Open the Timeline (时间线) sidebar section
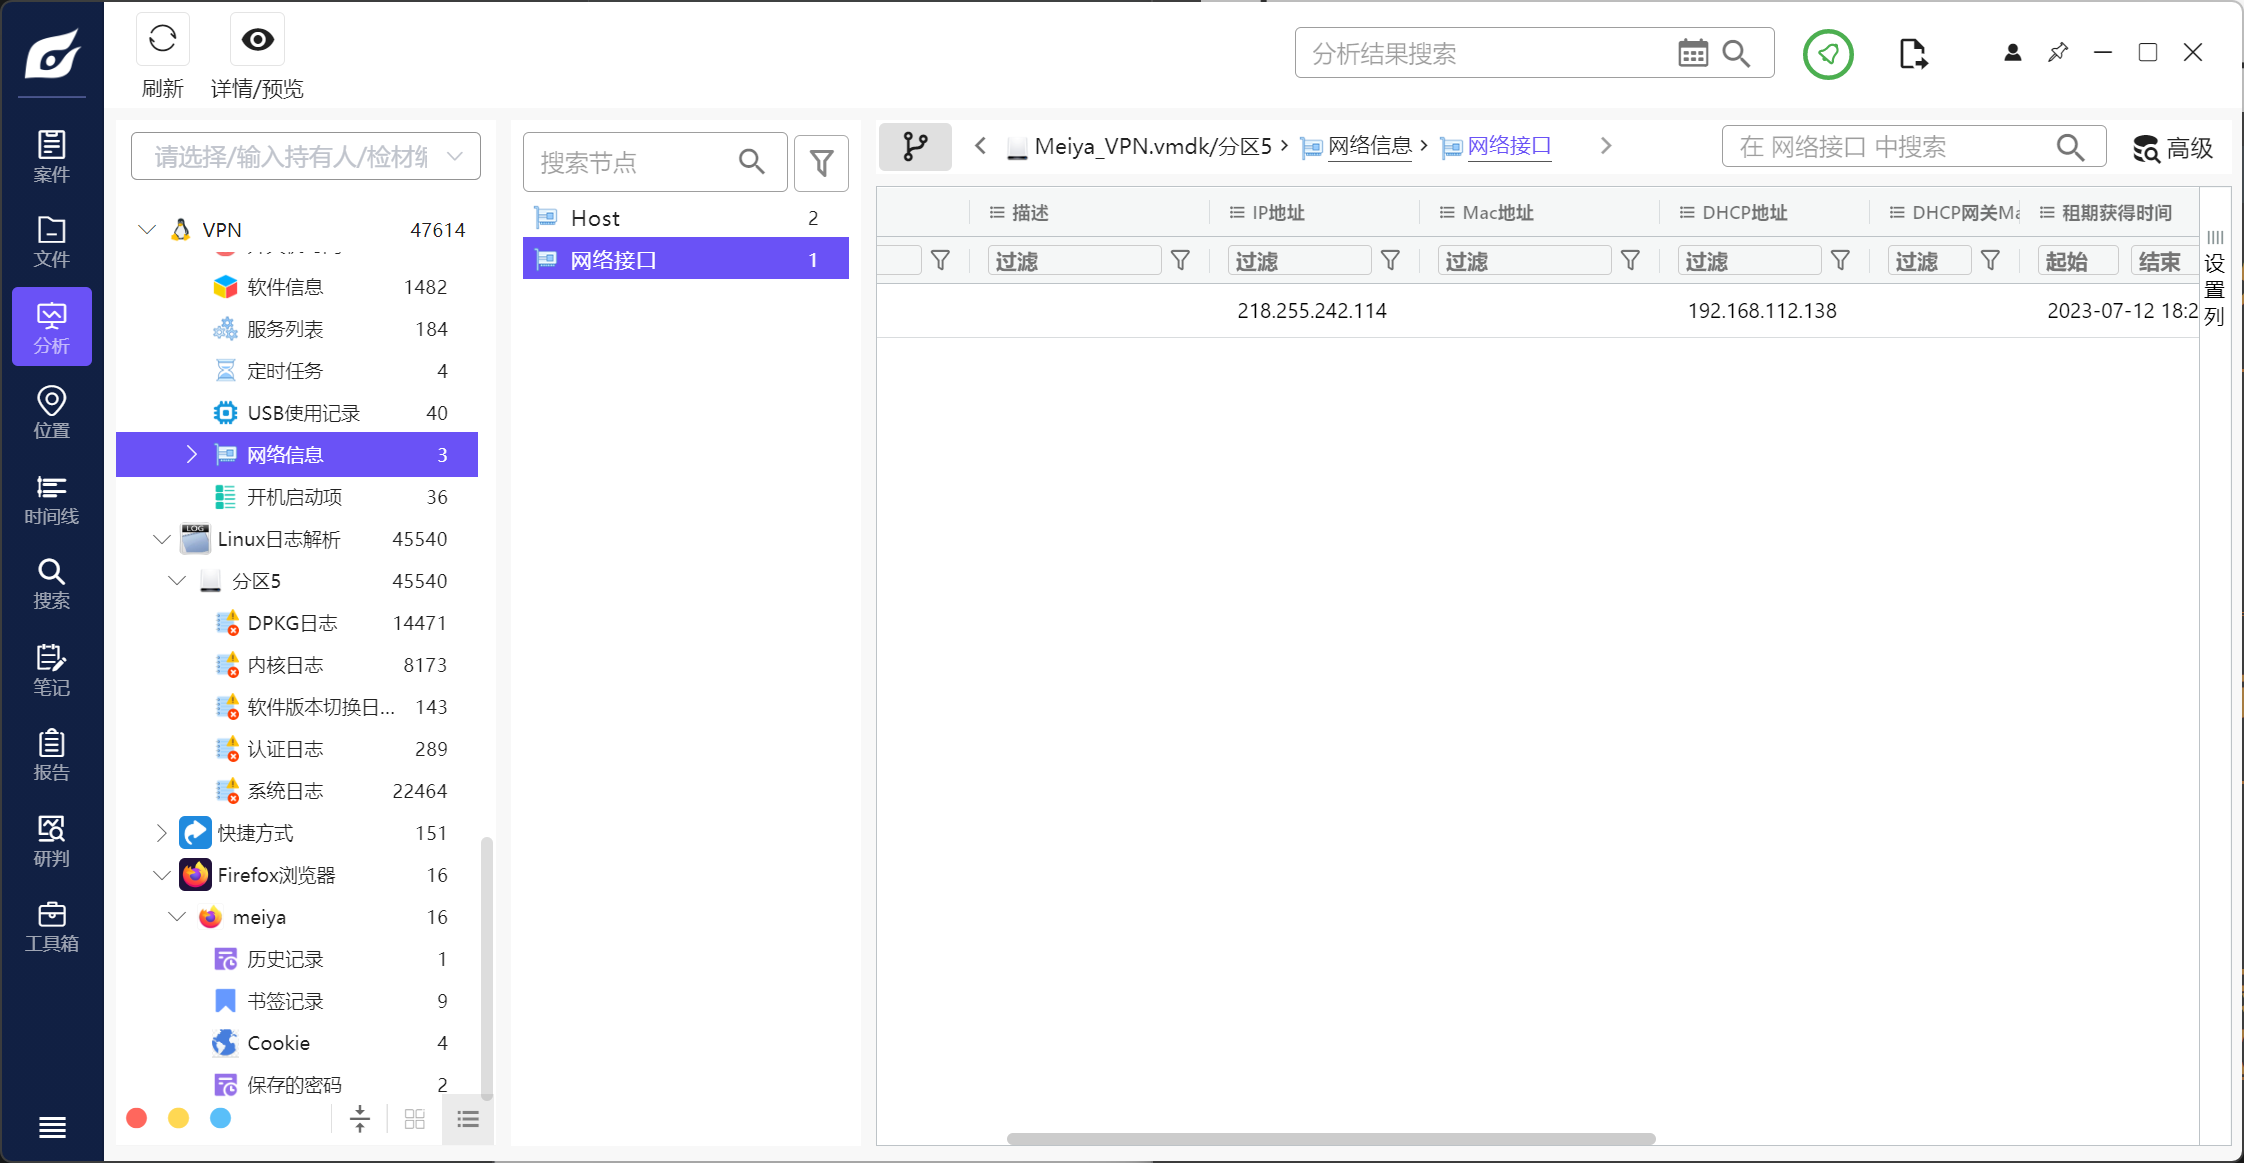The image size is (2244, 1163). pyautogui.click(x=51, y=499)
